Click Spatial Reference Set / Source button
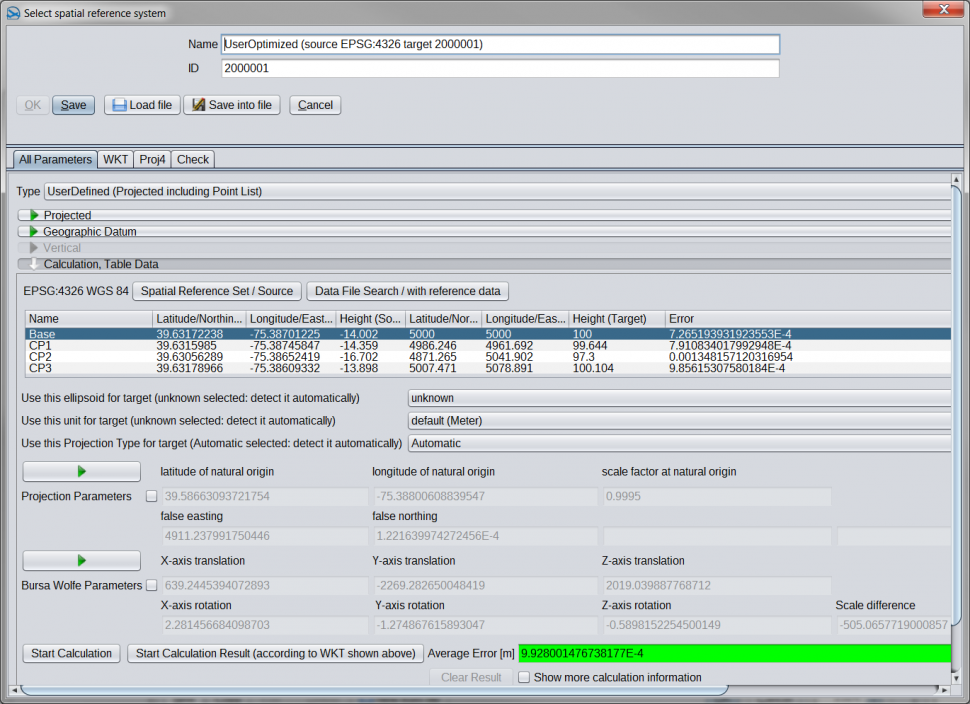Viewport: 970px width, 704px height. pos(217,291)
